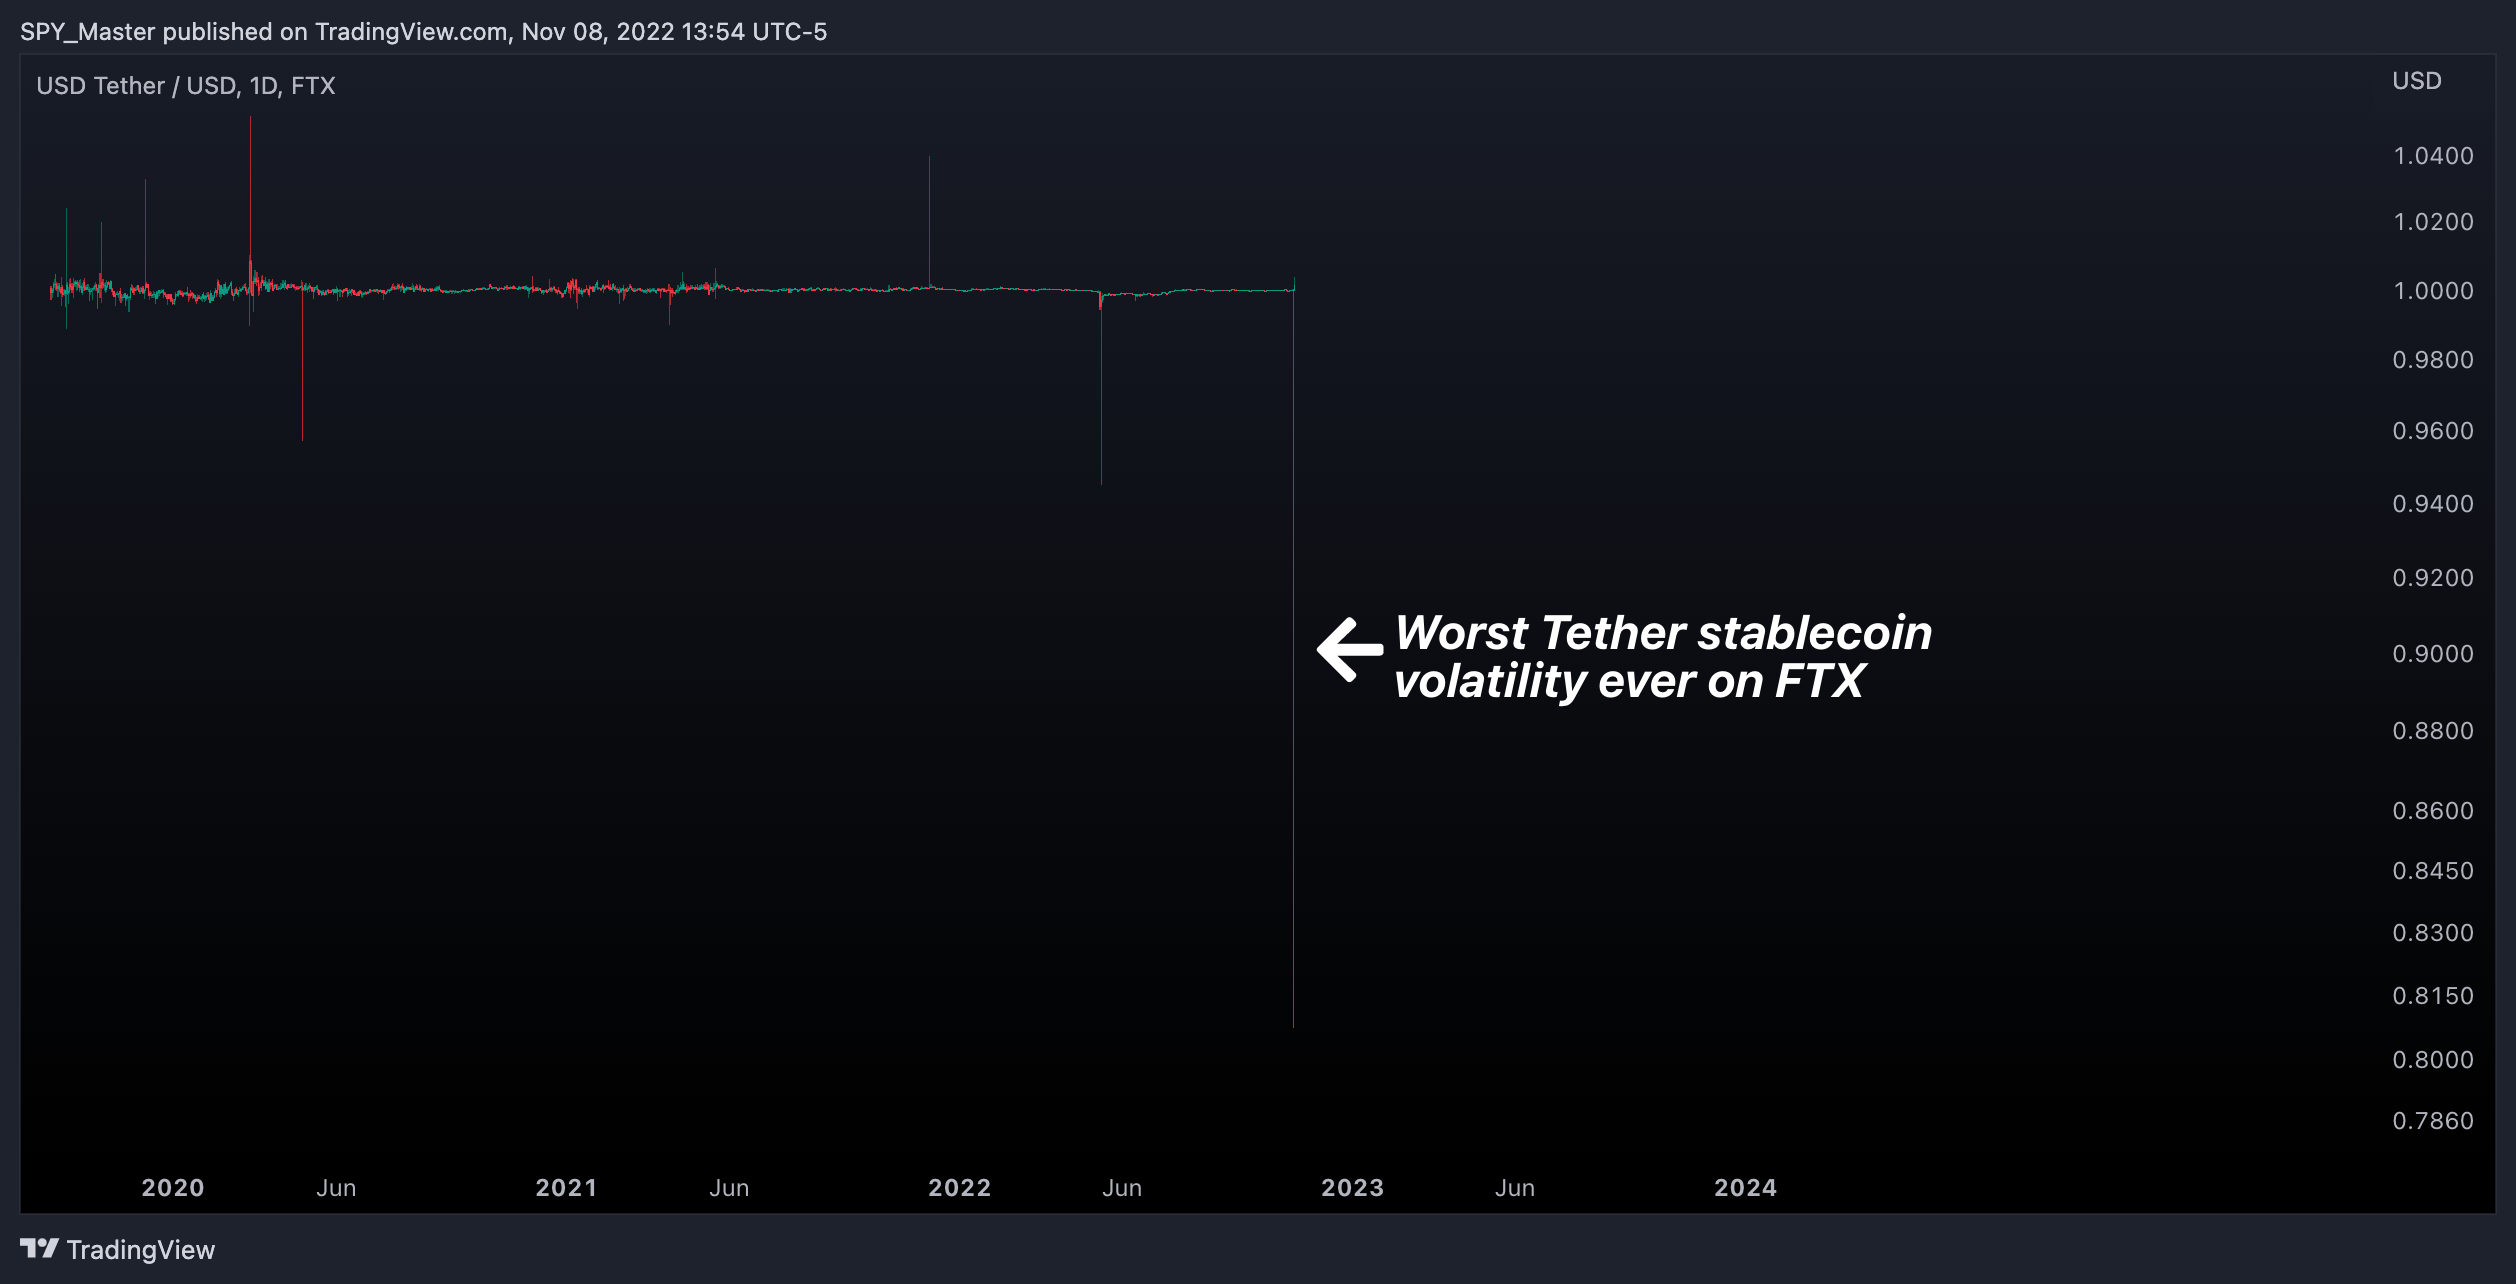The image size is (2516, 1284).
Task: Click the 0.8600 price axis label
Action: (2433, 811)
